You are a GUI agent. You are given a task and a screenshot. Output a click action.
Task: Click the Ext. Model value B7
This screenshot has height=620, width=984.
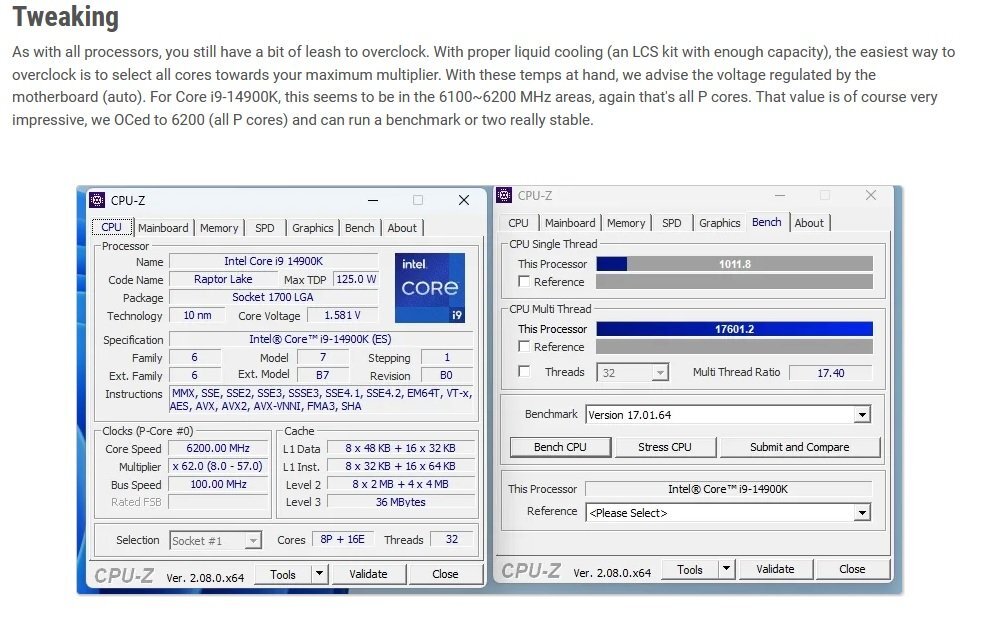[x=323, y=375]
